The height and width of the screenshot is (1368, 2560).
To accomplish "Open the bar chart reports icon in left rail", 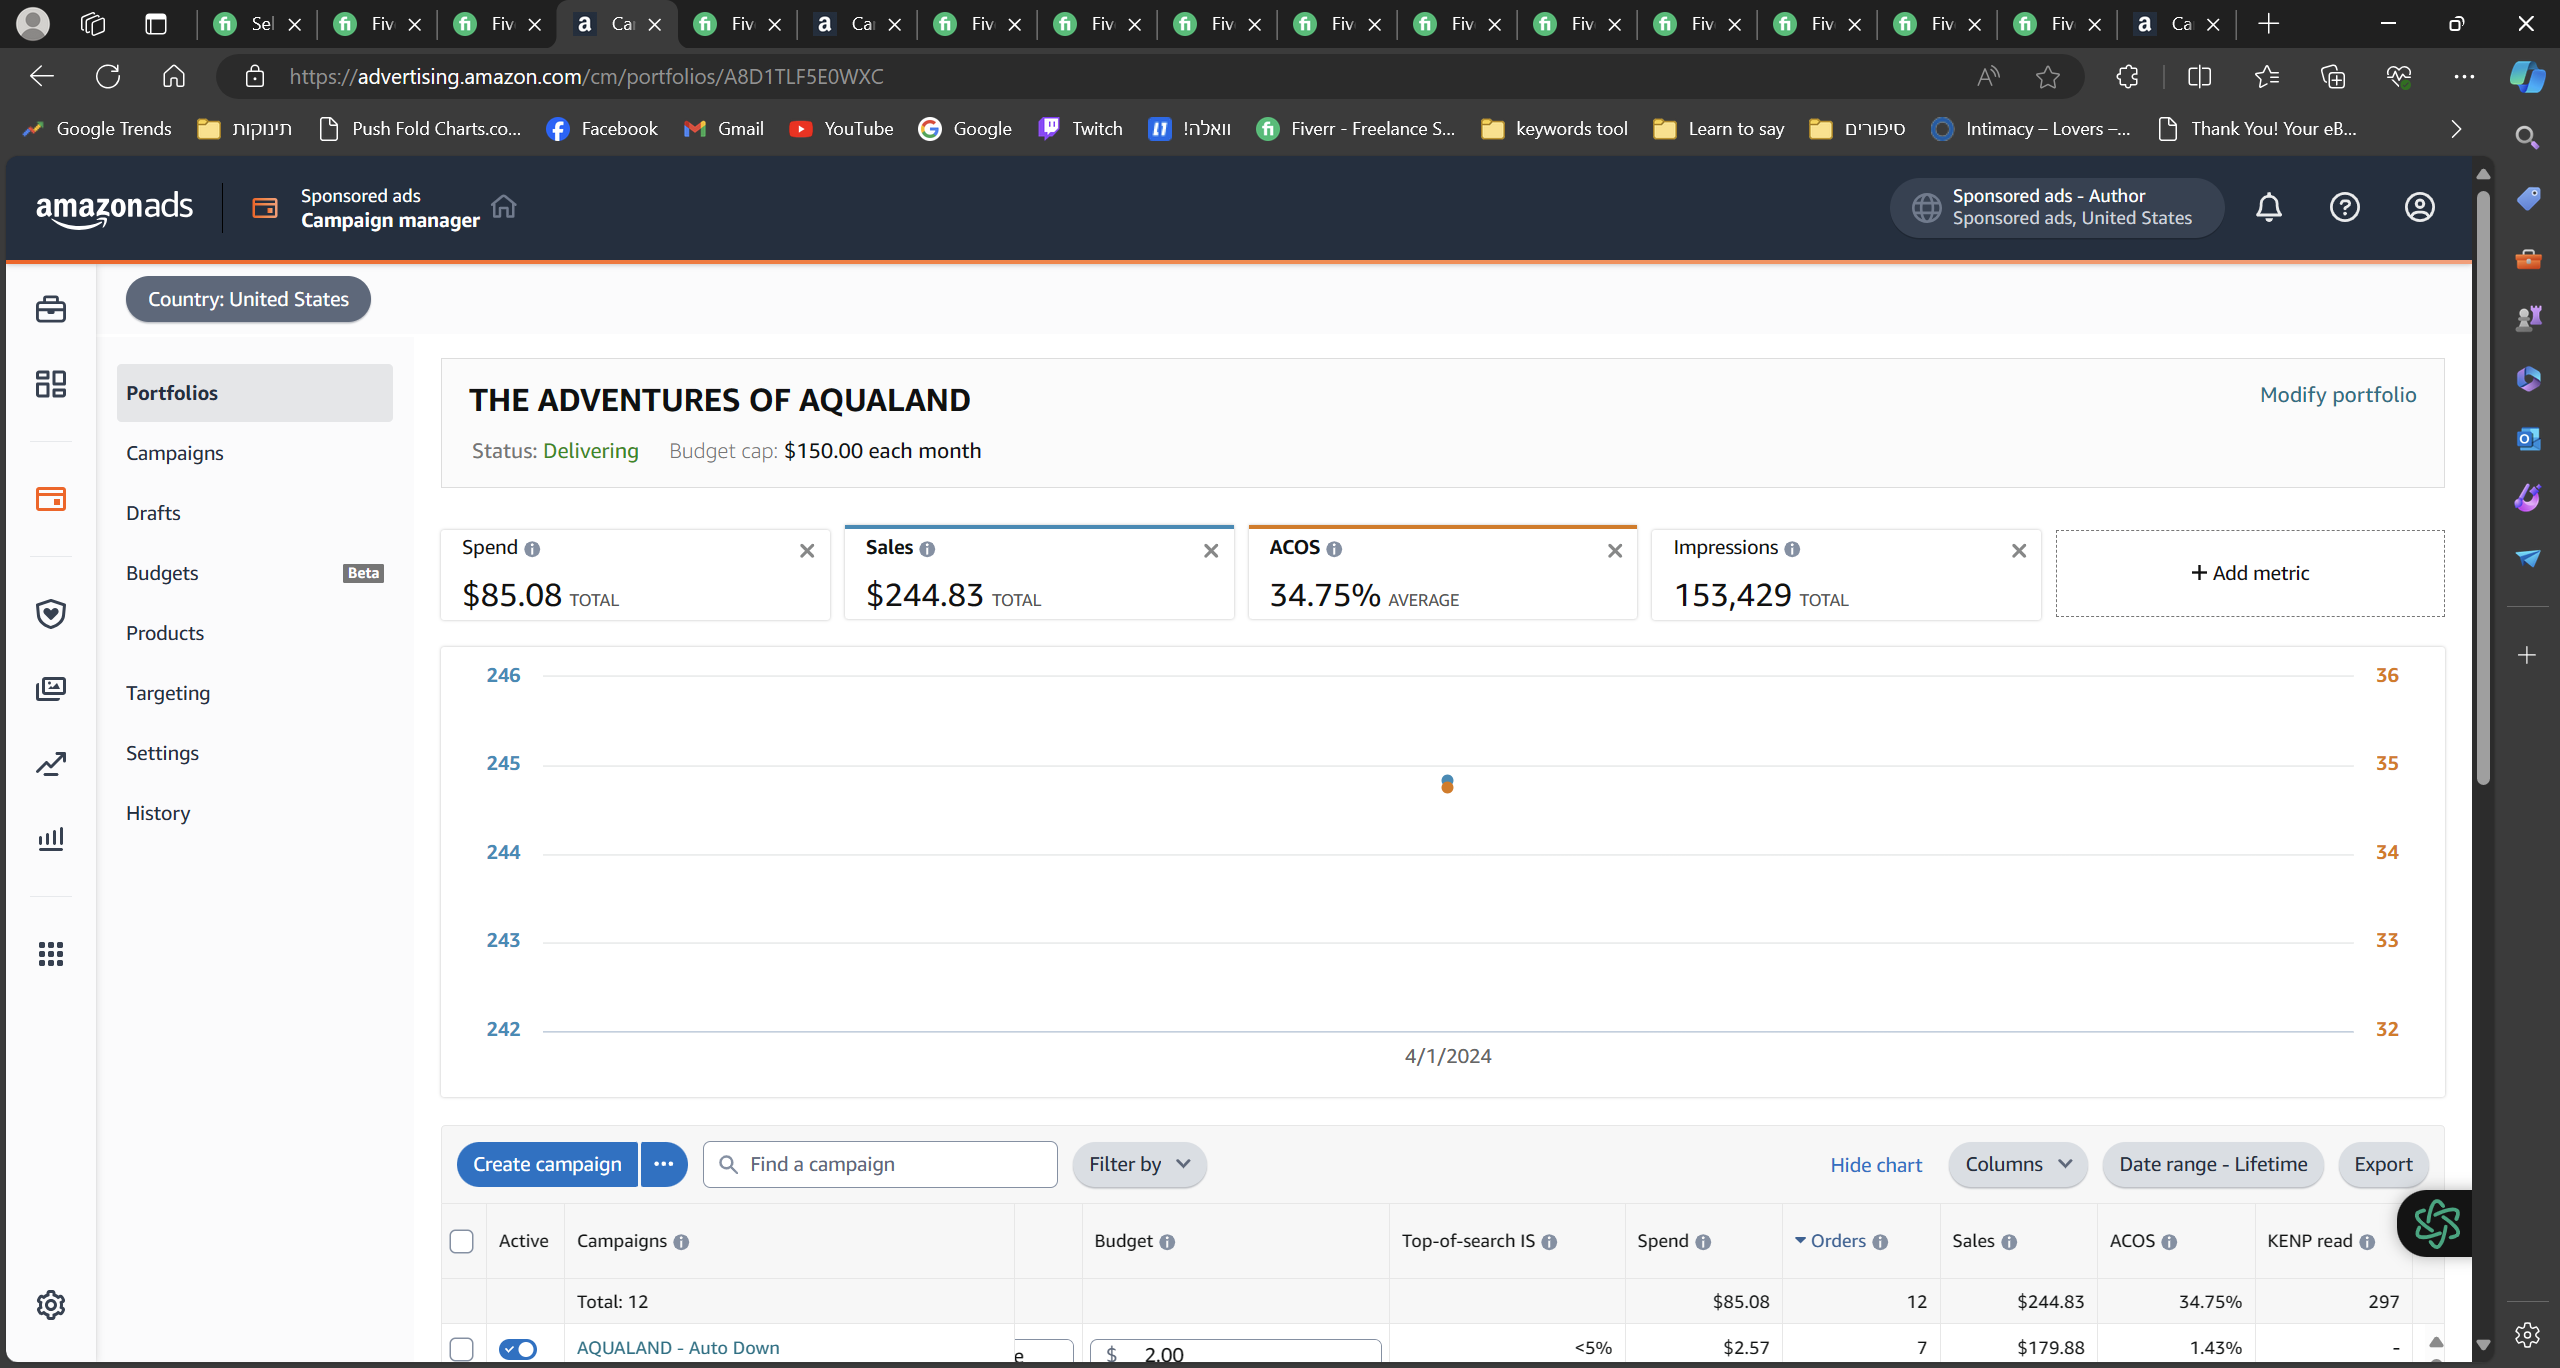I will point(51,839).
